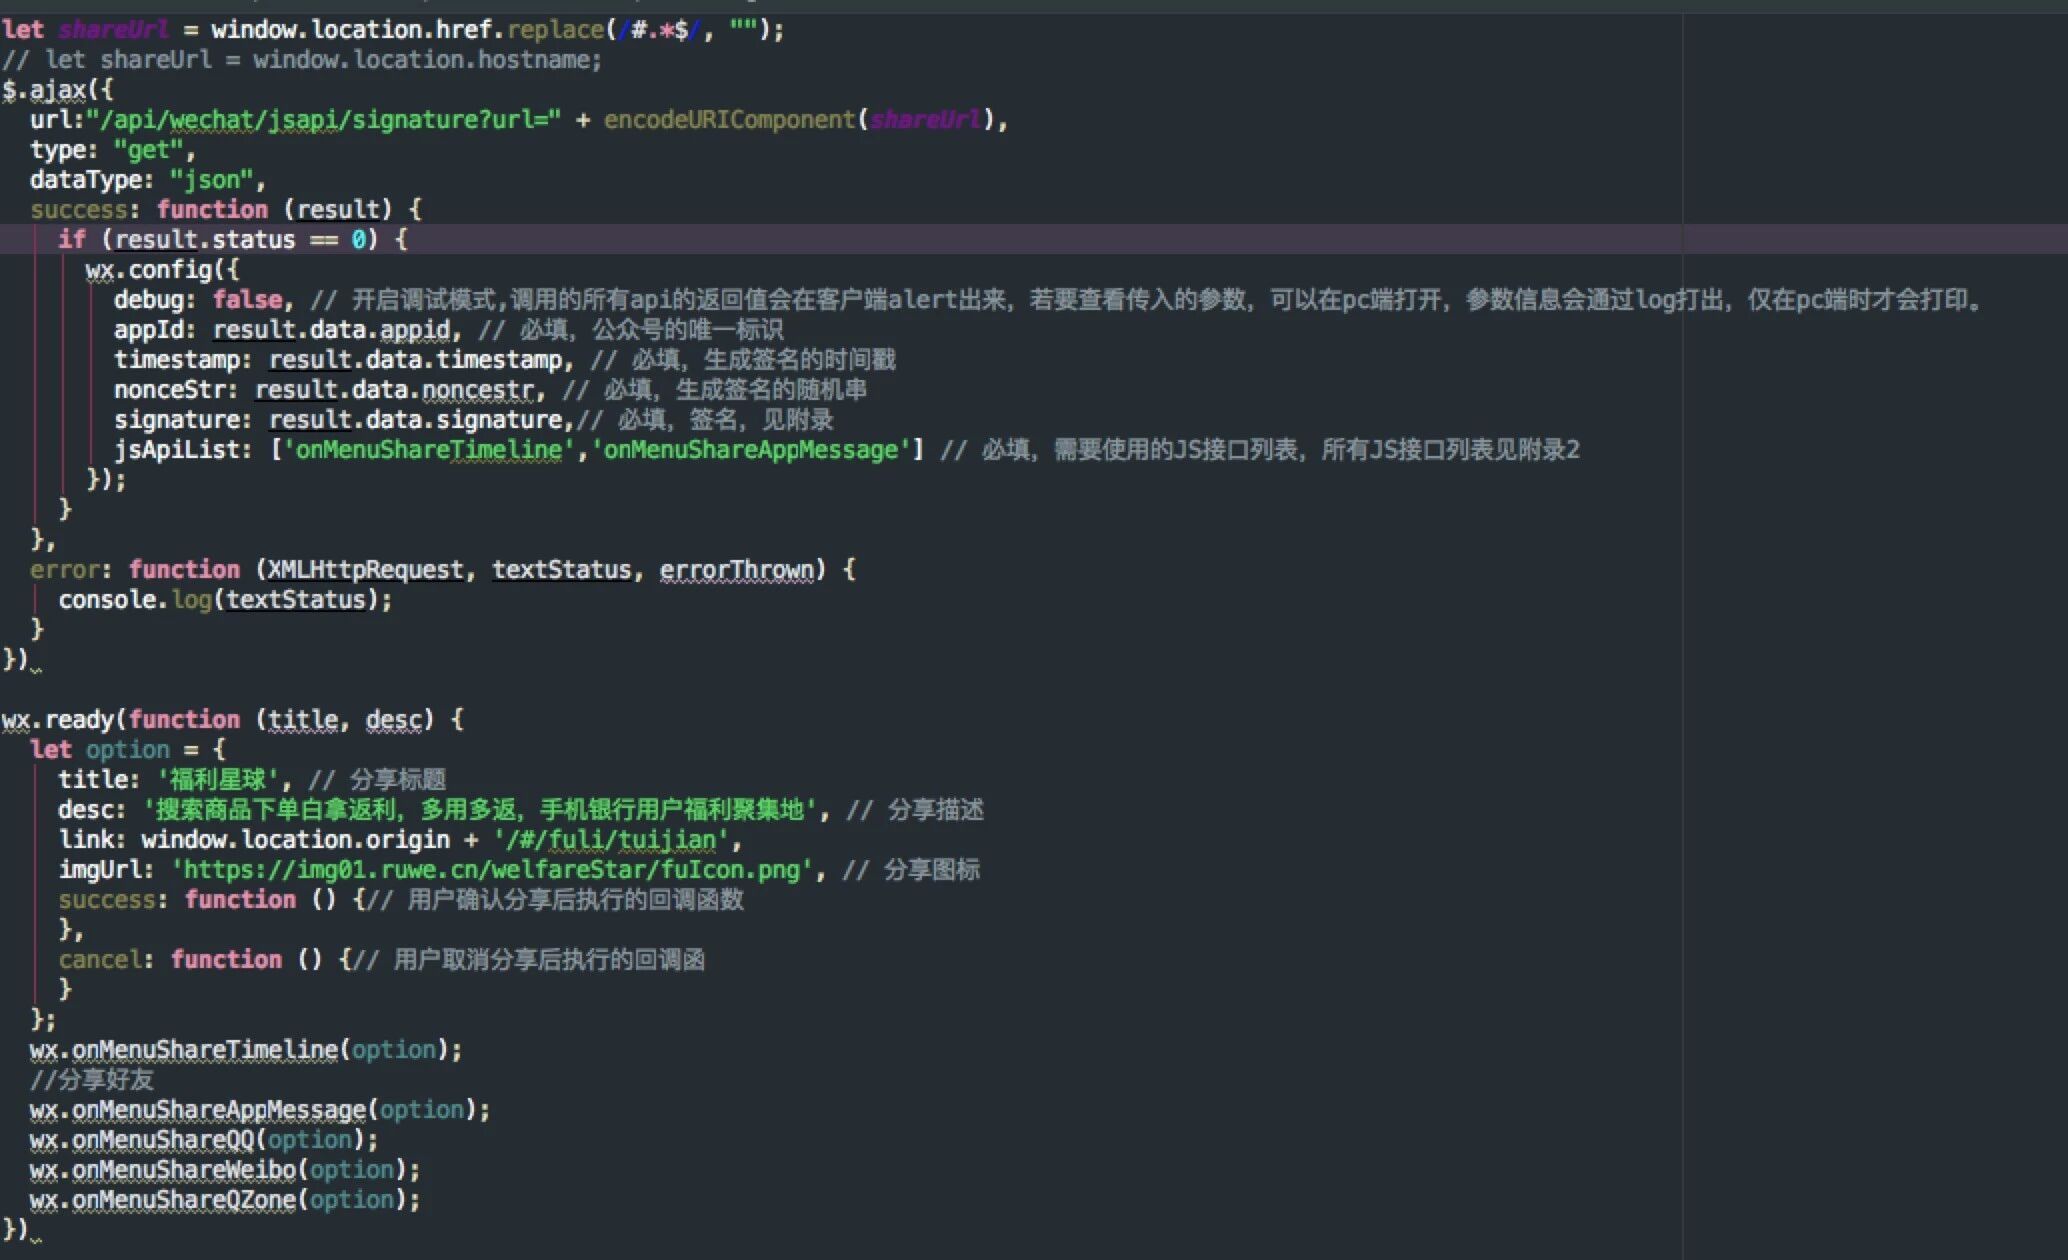This screenshot has height=1260, width=2068.
Task: Click the debug false value
Action: (247, 300)
